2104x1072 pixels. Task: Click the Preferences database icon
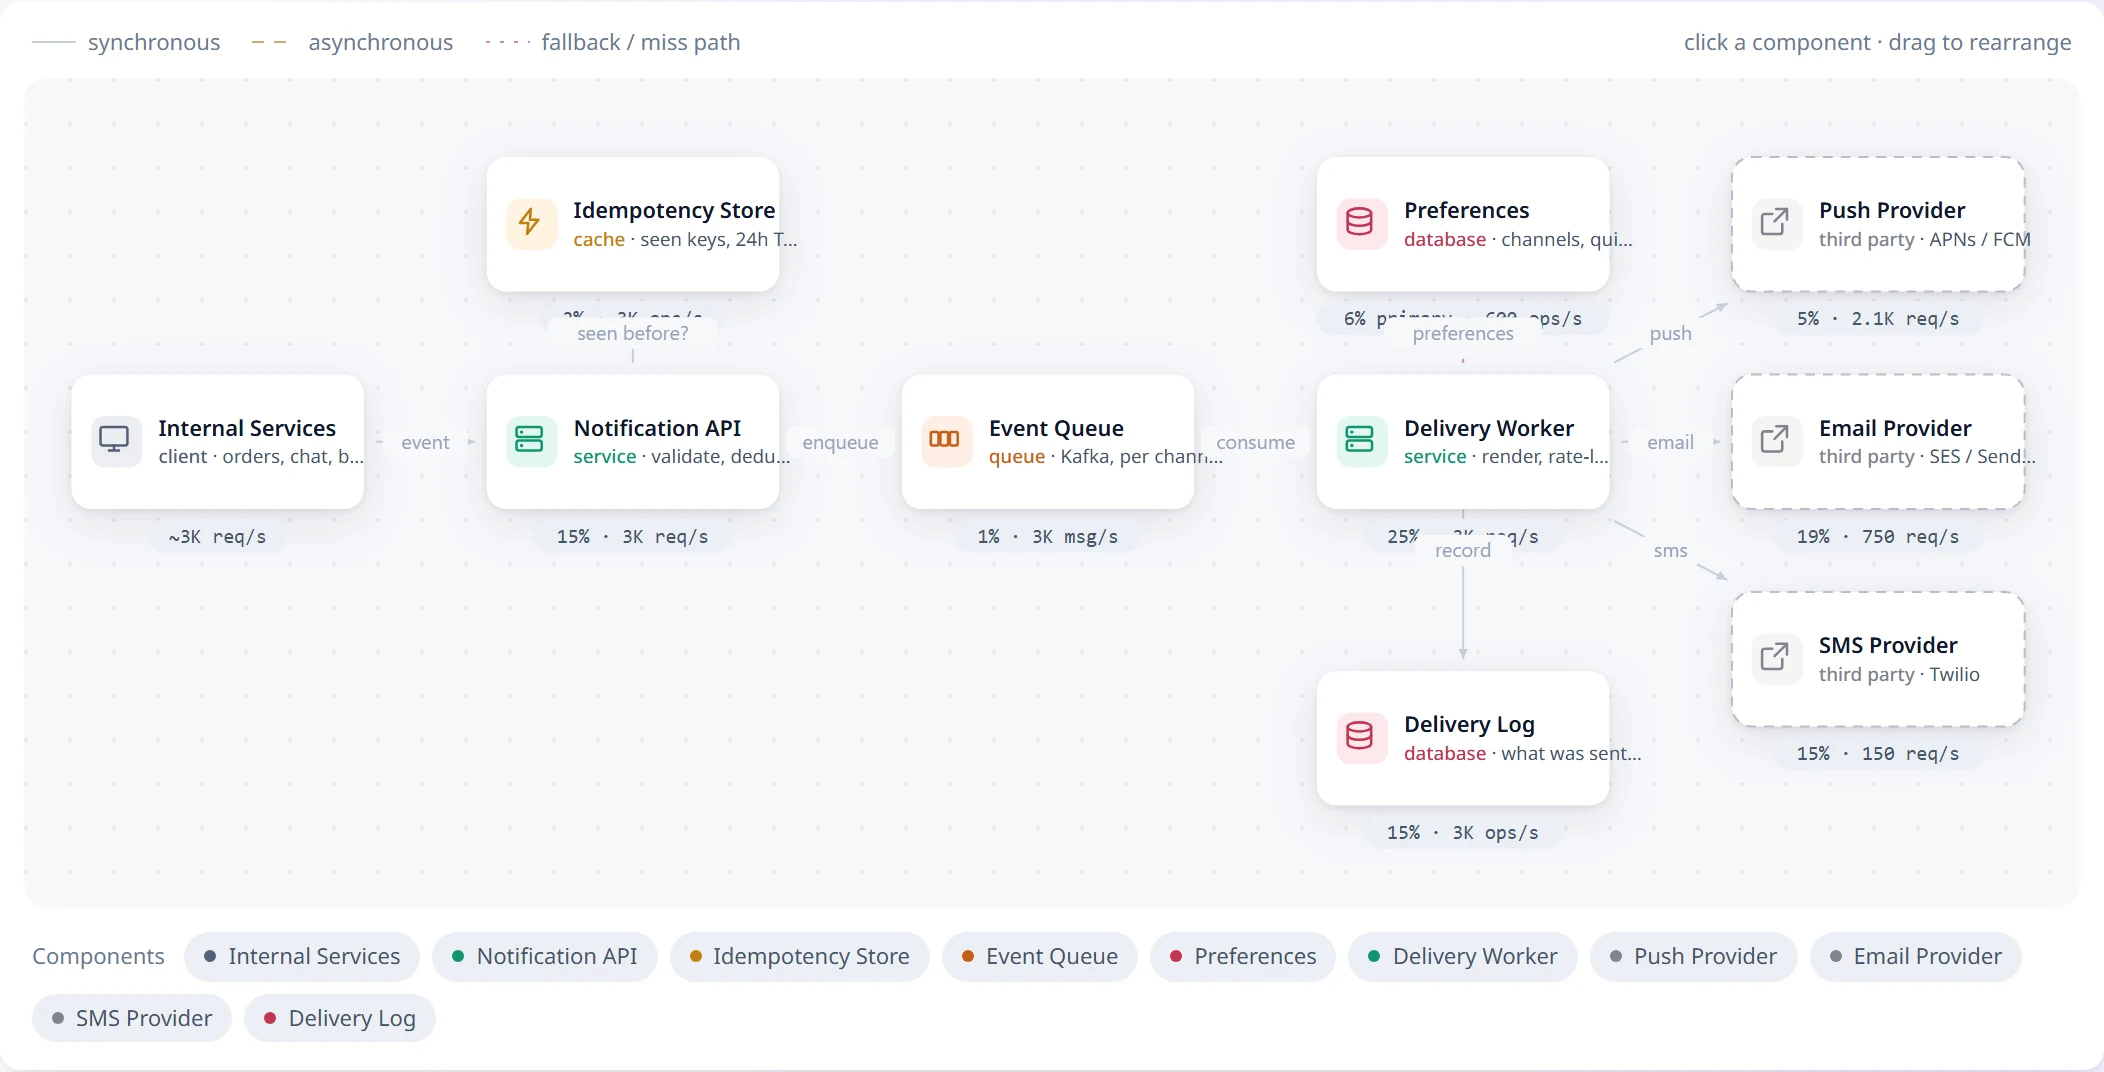[1360, 223]
